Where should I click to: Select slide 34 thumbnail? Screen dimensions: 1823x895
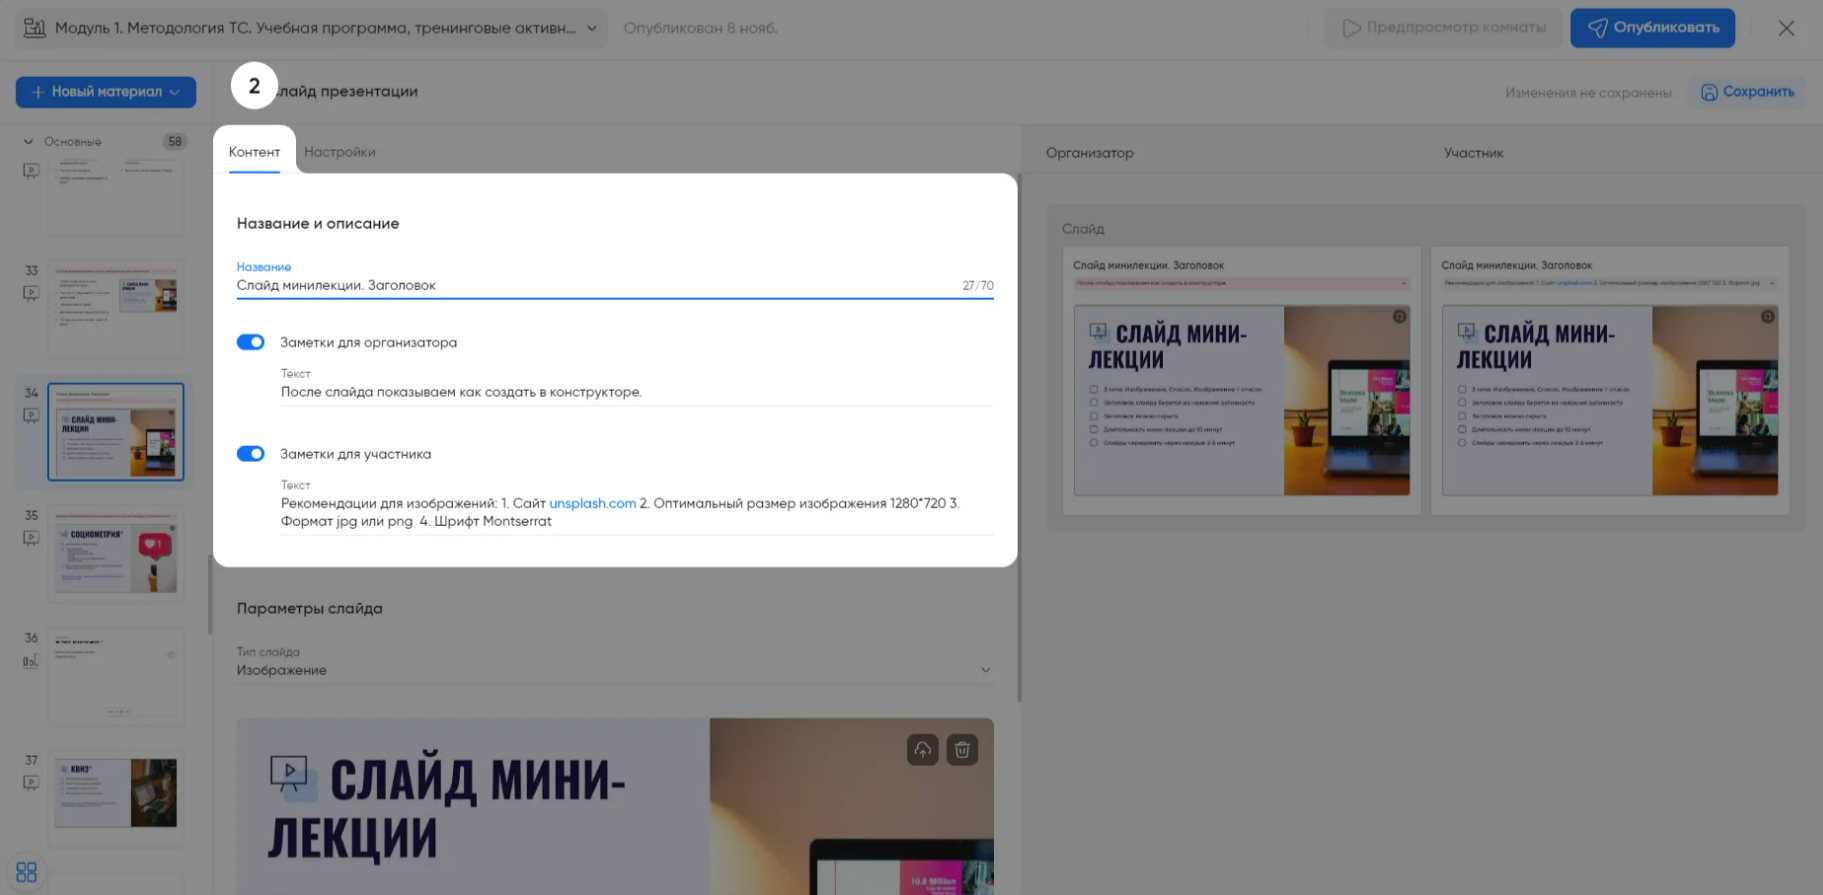coord(116,432)
